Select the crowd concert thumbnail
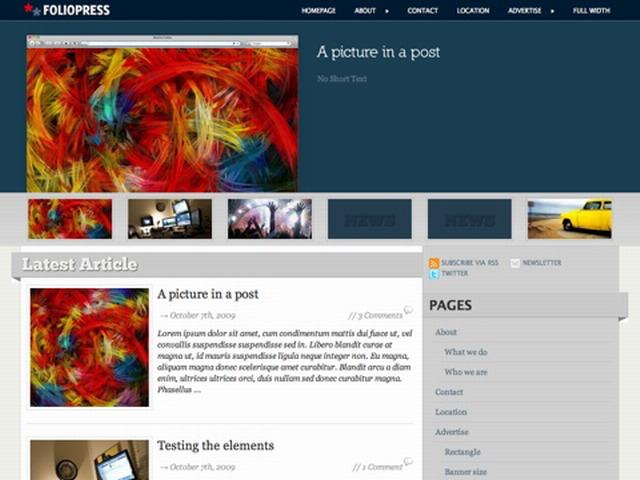 click(270, 219)
